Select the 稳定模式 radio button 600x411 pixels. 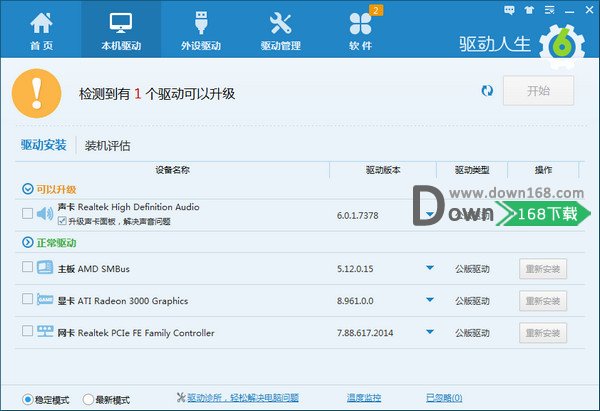pyautogui.click(x=28, y=400)
